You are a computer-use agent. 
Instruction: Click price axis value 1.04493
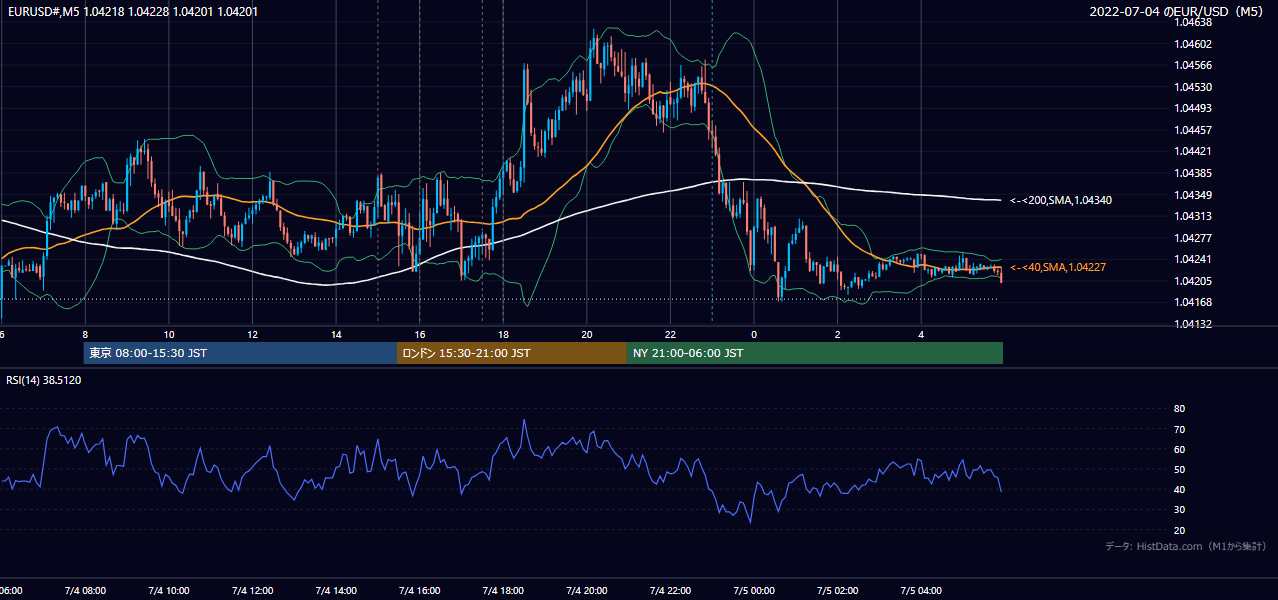[x=1194, y=108]
